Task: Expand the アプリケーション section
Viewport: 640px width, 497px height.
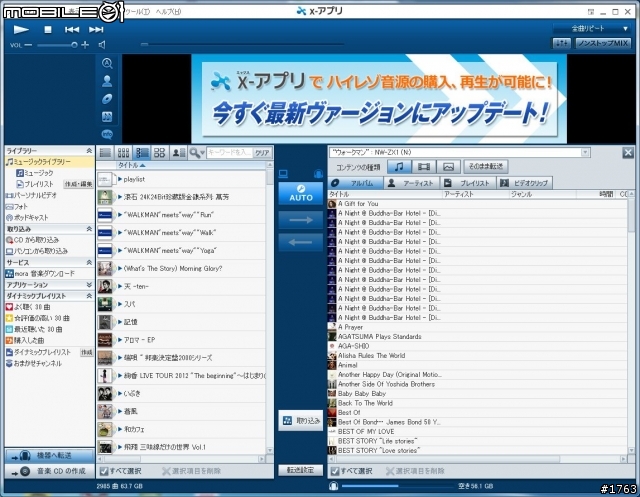Action: point(89,284)
